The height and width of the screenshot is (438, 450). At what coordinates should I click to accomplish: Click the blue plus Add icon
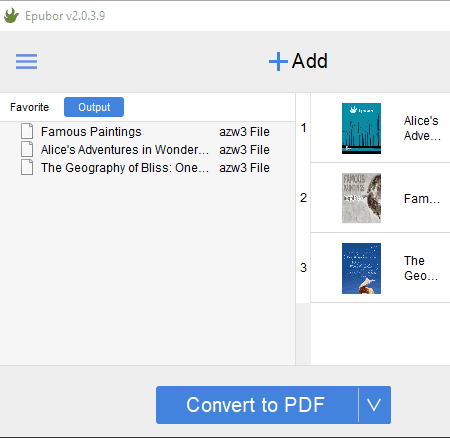pos(278,62)
